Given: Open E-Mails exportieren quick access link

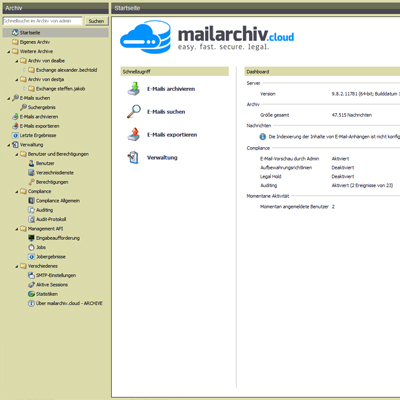Looking at the screenshot, I should coord(172,135).
